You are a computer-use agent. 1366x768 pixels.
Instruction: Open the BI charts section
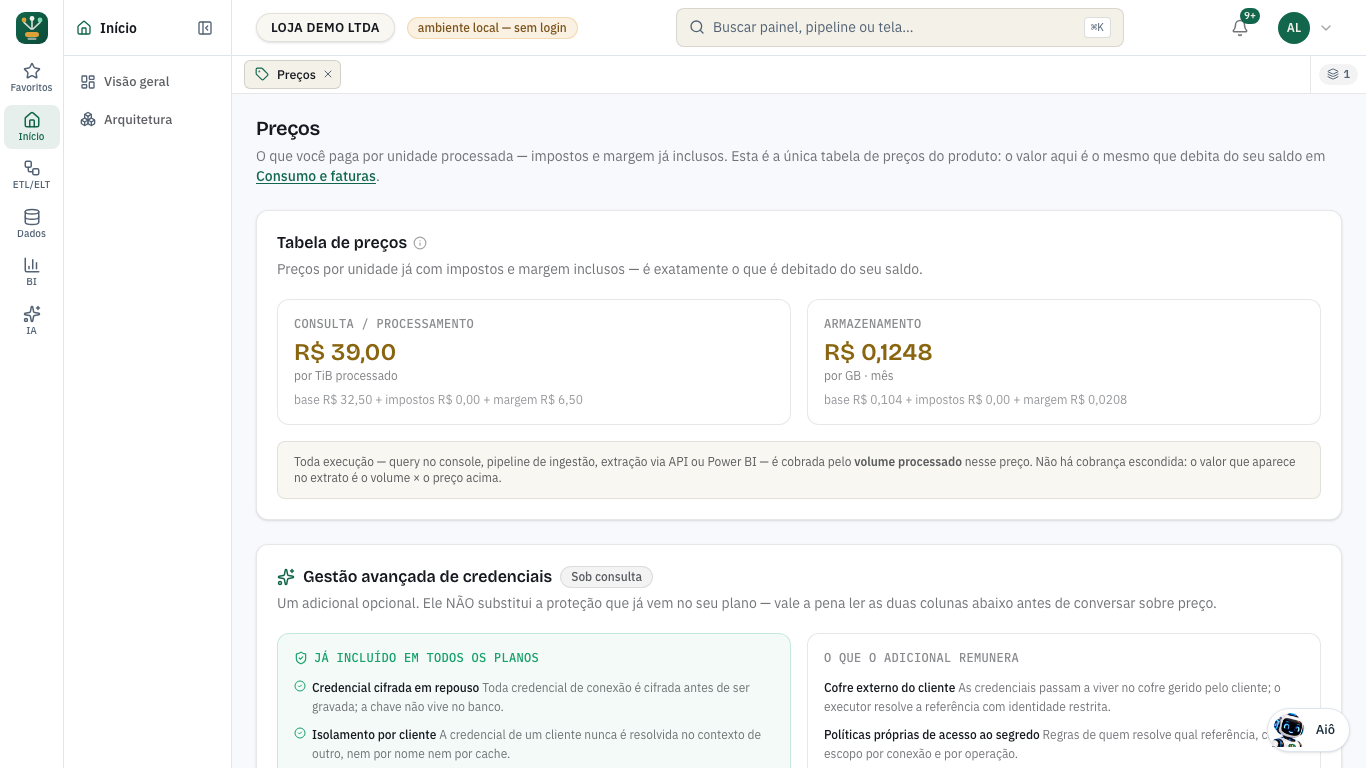pyautogui.click(x=32, y=272)
